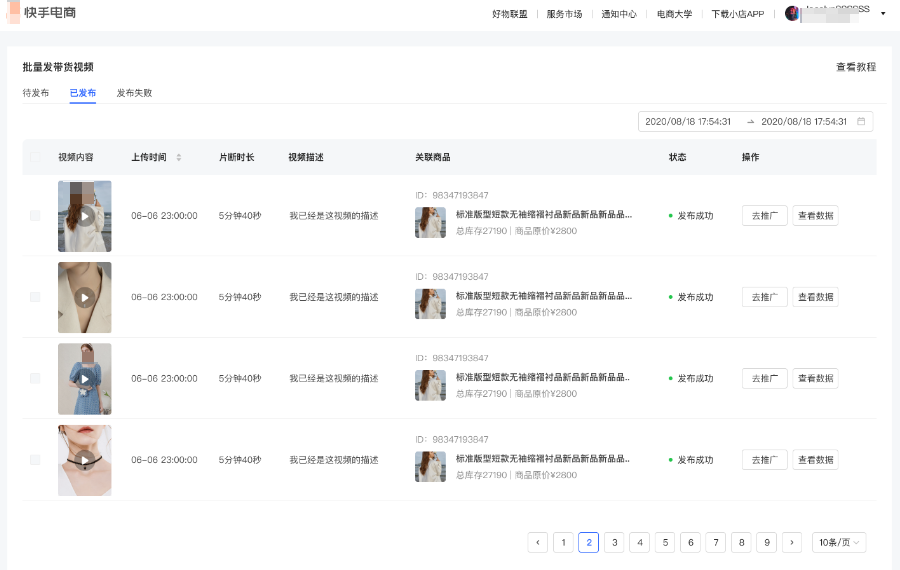Click 查看数据 in the second row
The height and width of the screenshot is (570, 900).
815,297
